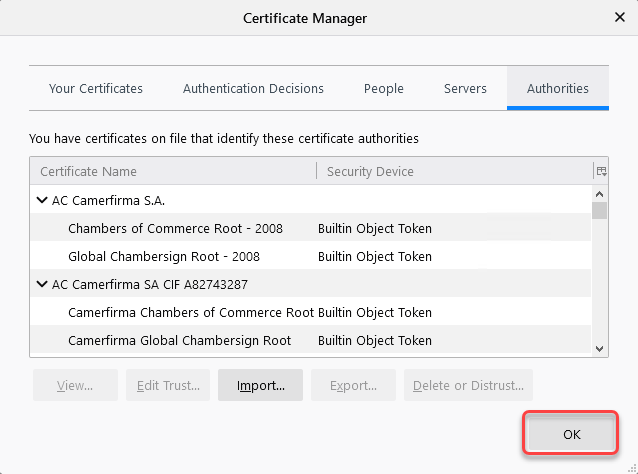
Task: Go to the People tab
Action: (384, 89)
